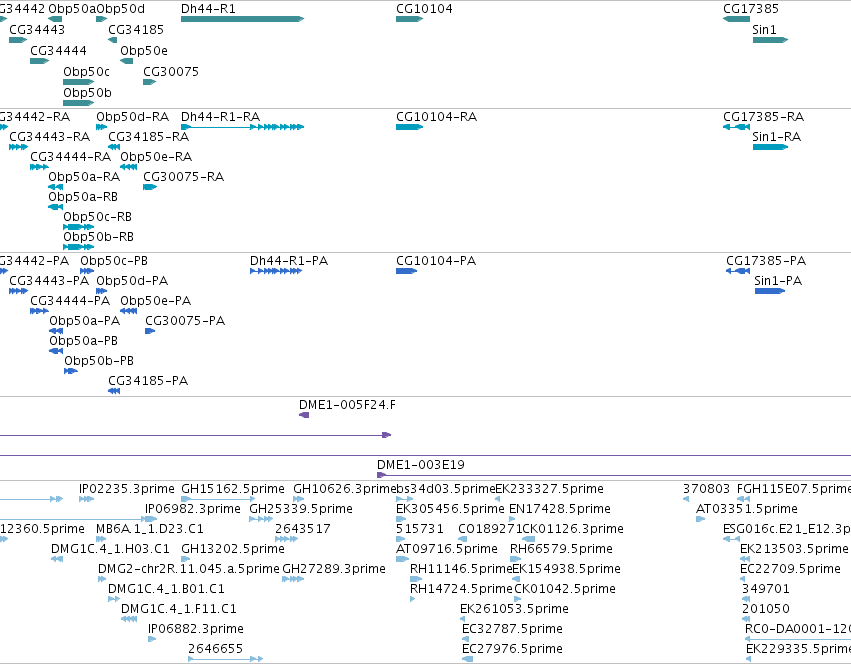Select the CG30075 gene label
The width and height of the screenshot is (851, 664).
171,72
